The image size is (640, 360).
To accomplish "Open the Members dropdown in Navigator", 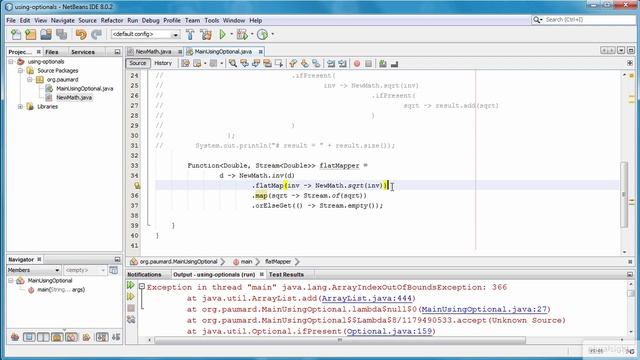I will tap(33, 270).
